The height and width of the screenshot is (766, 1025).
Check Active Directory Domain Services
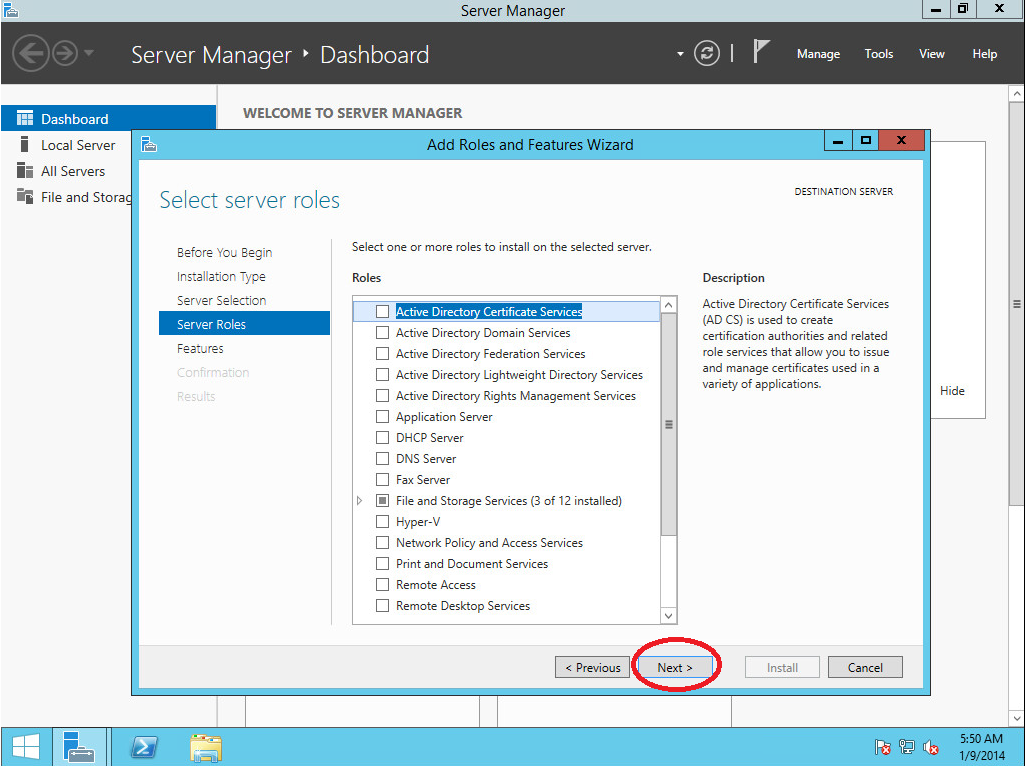(382, 333)
